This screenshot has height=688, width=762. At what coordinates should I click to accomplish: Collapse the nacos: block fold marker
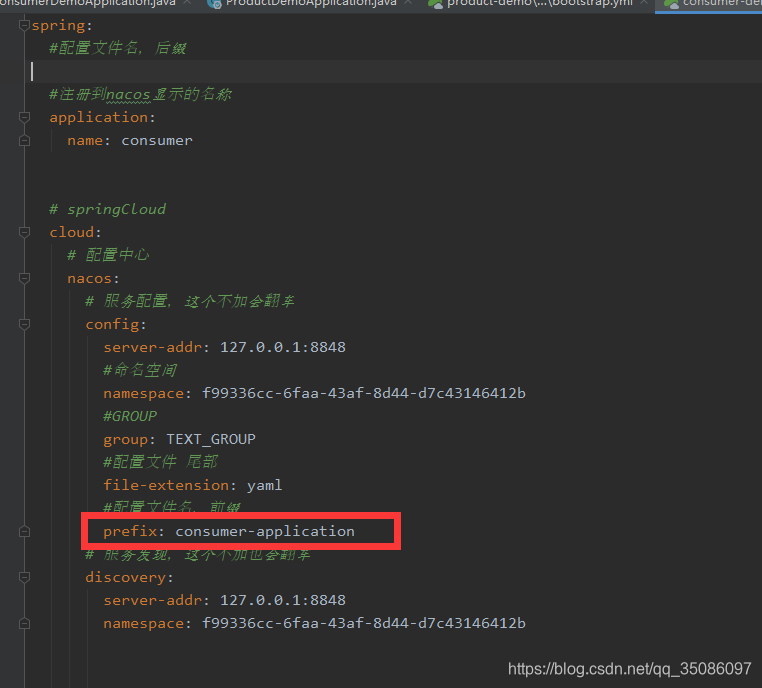pyautogui.click(x=24, y=278)
